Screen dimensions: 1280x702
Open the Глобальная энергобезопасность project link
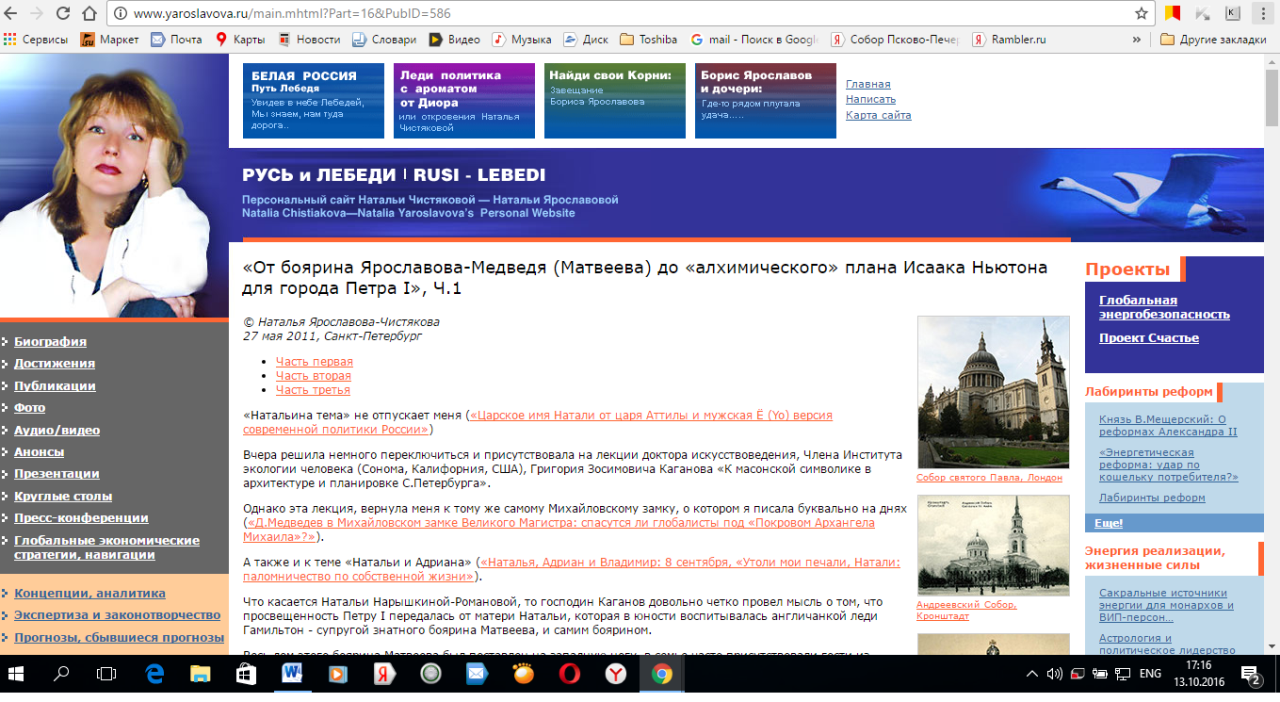1164,307
